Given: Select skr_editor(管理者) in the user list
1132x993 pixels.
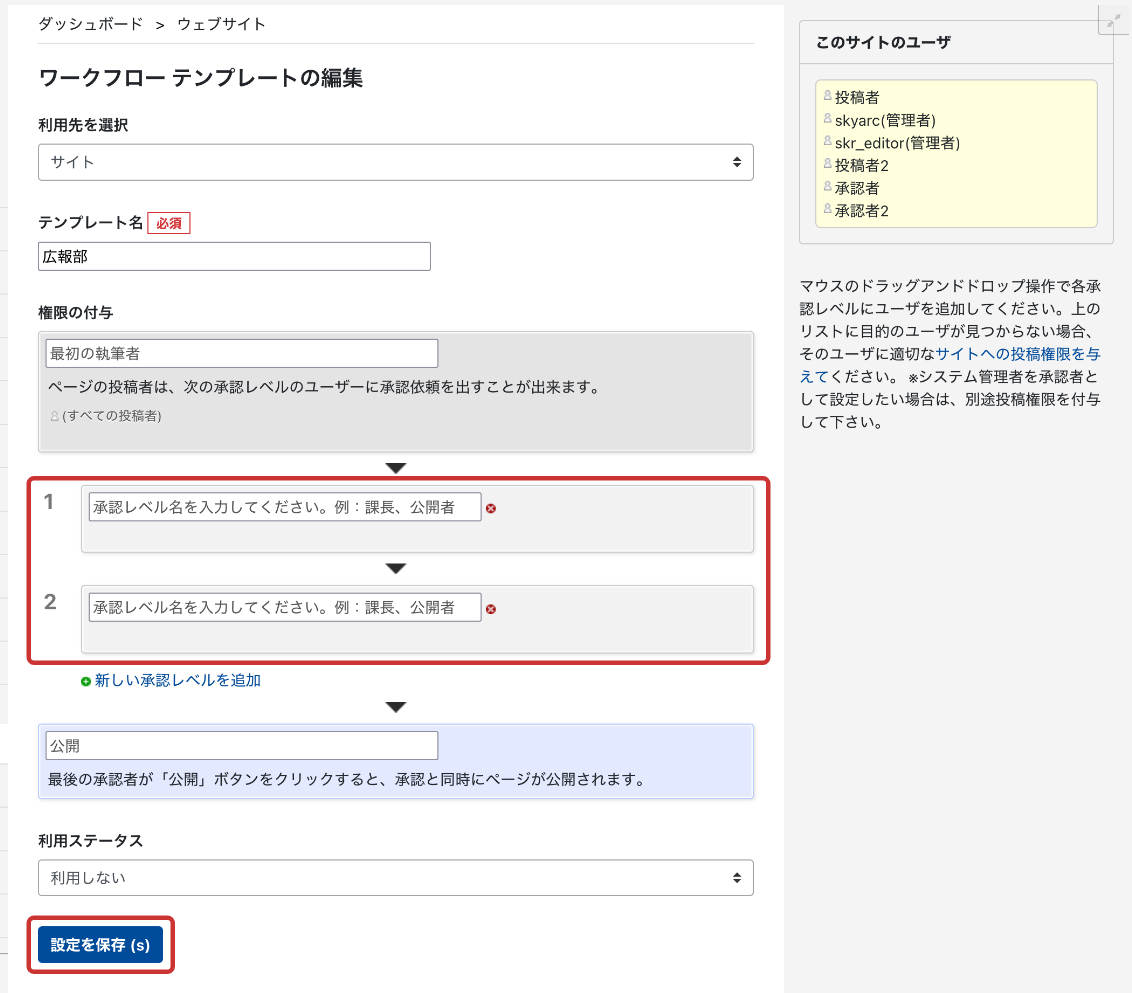Looking at the screenshot, I should (896, 143).
